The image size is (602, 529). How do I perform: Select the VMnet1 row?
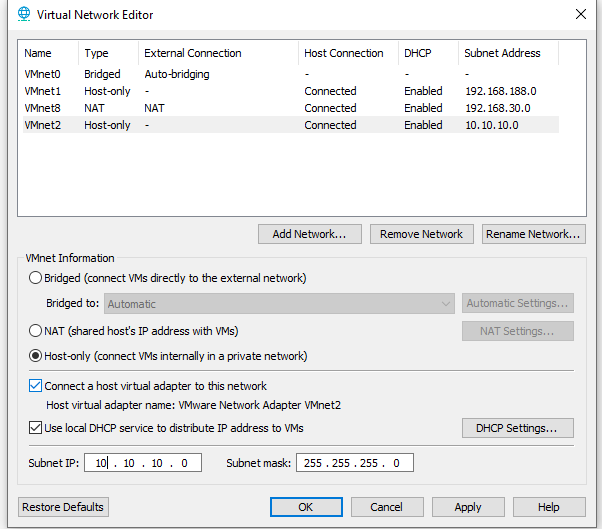click(291, 91)
